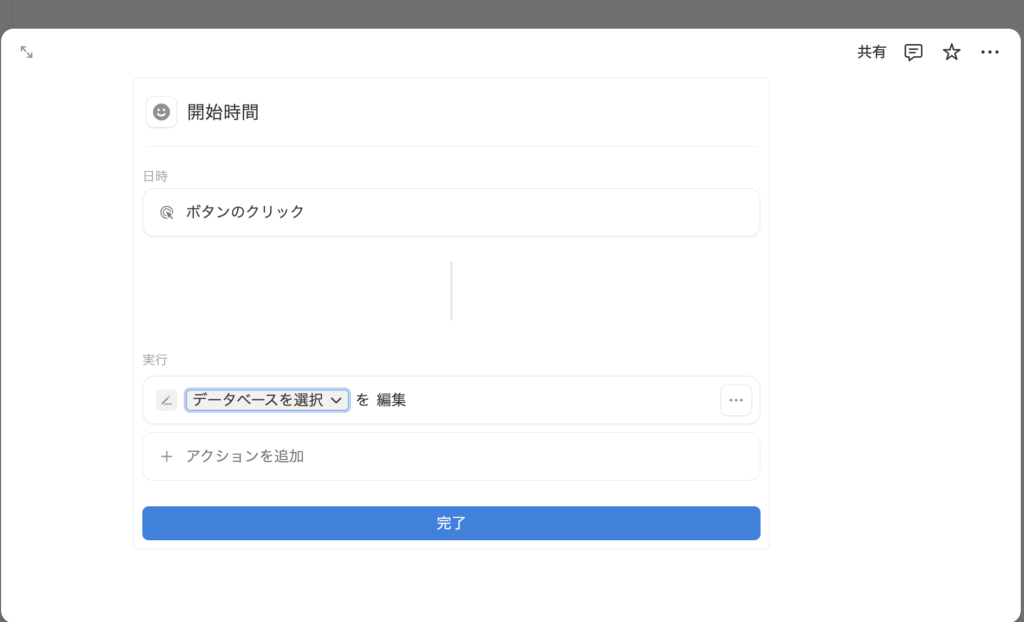Click the cursor-click trigger icon
This screenshot has height=622, width=1024.
point(167,212)
